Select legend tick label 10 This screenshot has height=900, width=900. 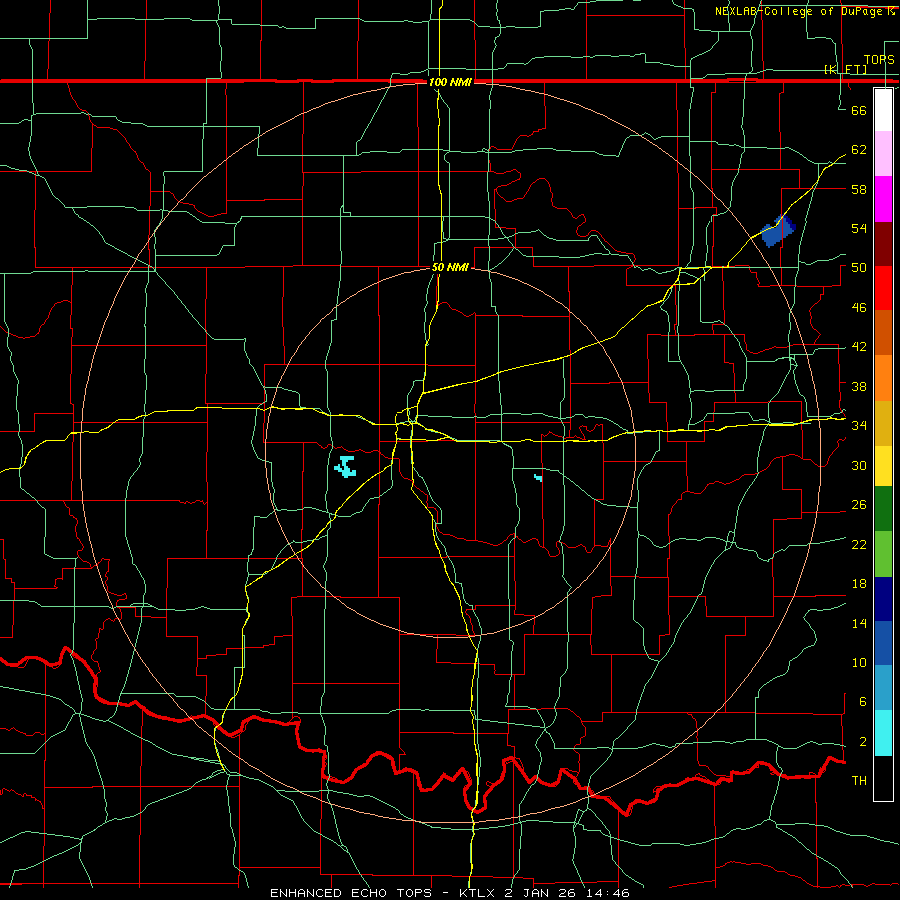859,663
